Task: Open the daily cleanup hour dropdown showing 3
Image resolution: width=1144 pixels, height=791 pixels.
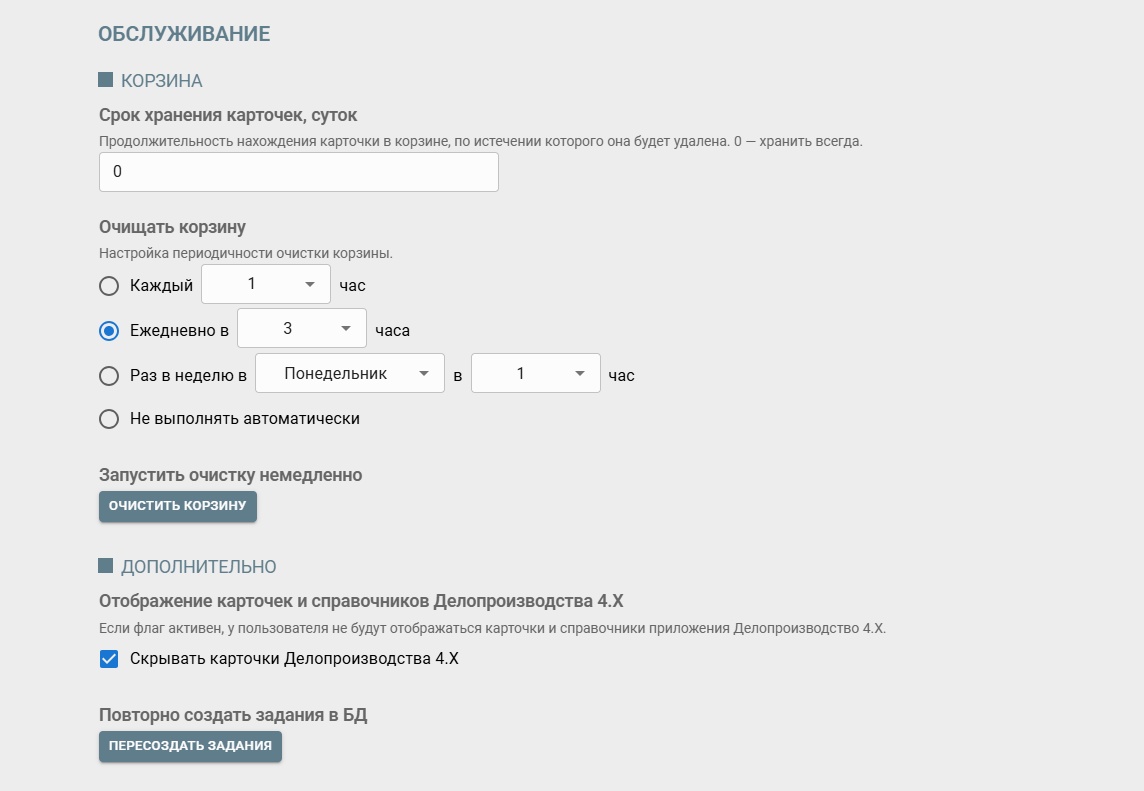Action: 301,328
